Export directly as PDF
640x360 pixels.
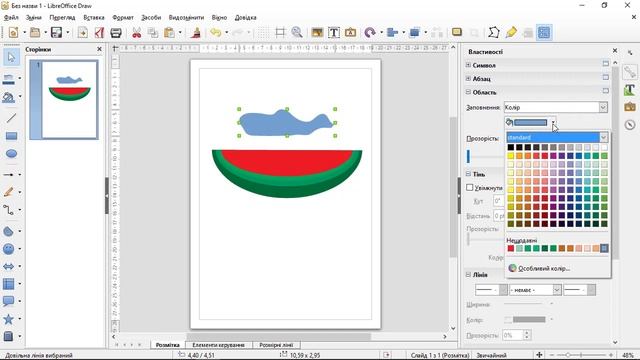tap(99, 33)
